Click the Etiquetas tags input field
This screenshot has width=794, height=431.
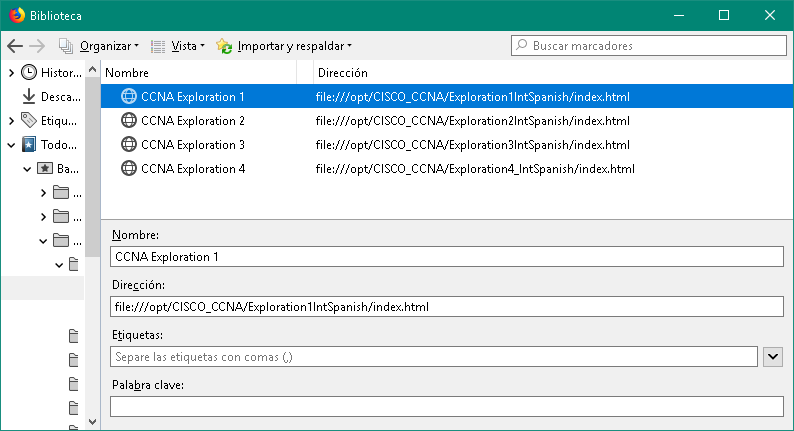[433, 357]
